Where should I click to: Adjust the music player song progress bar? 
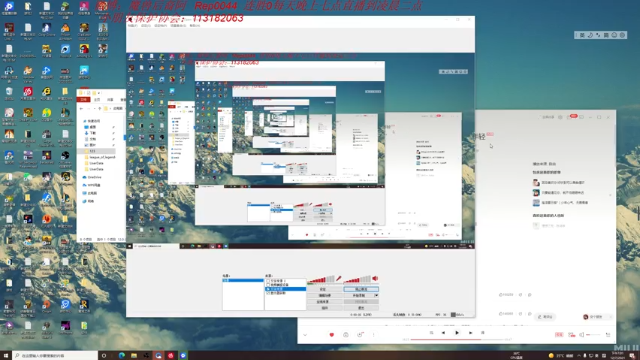(x=457, y=339)
